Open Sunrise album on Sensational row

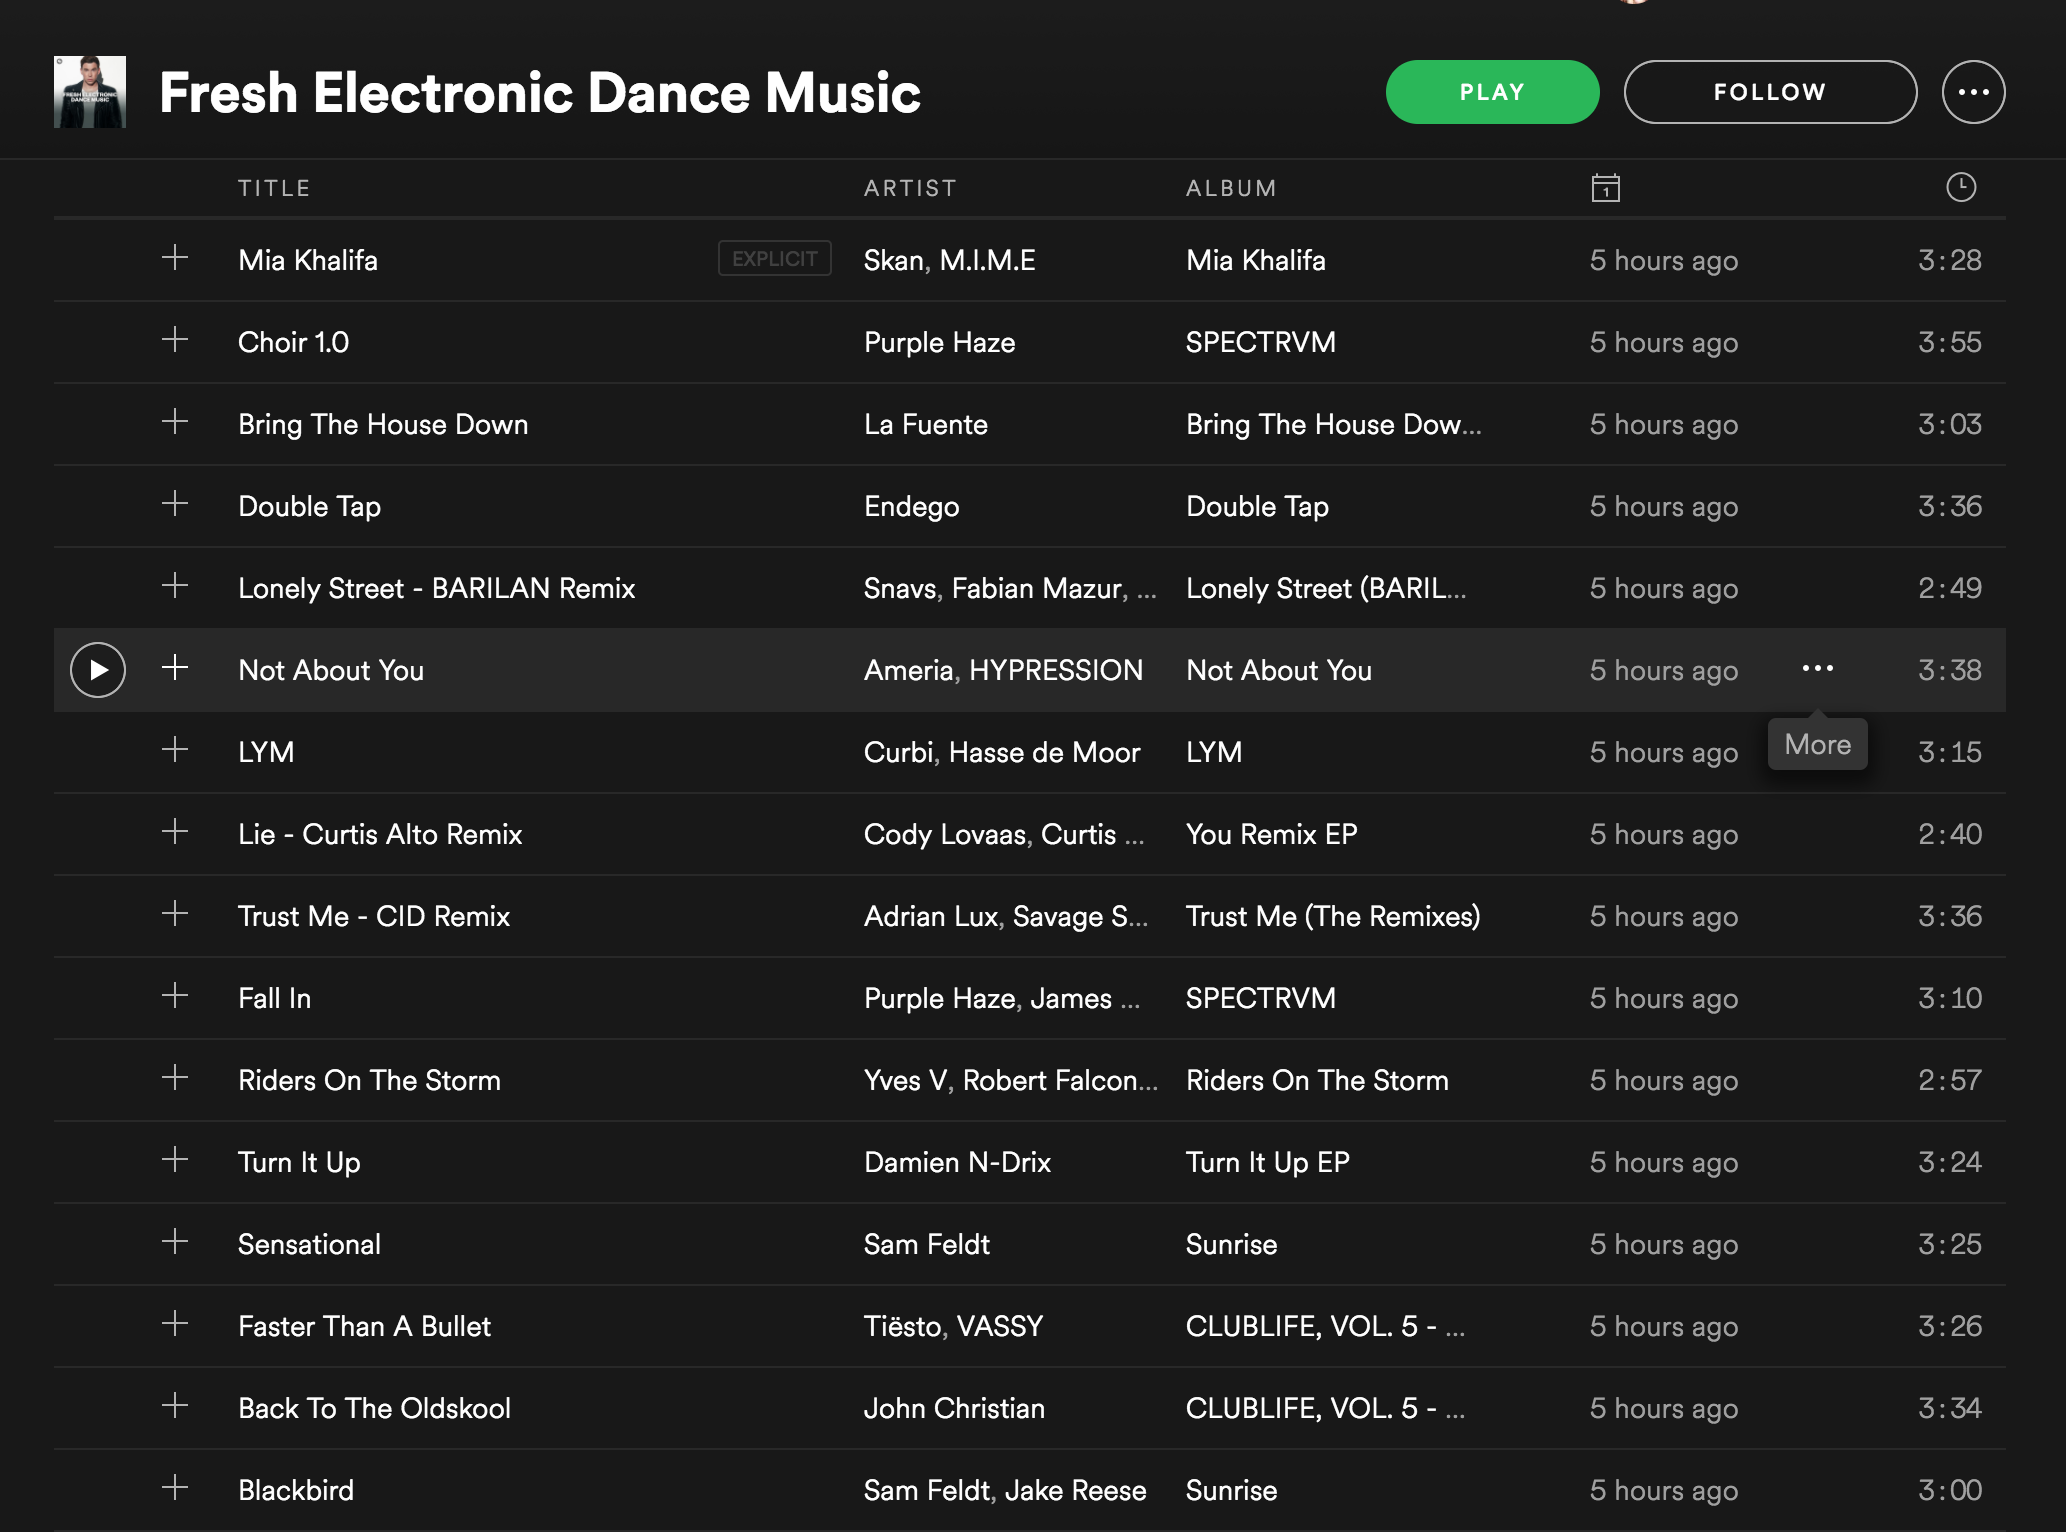point(1232,1245)
